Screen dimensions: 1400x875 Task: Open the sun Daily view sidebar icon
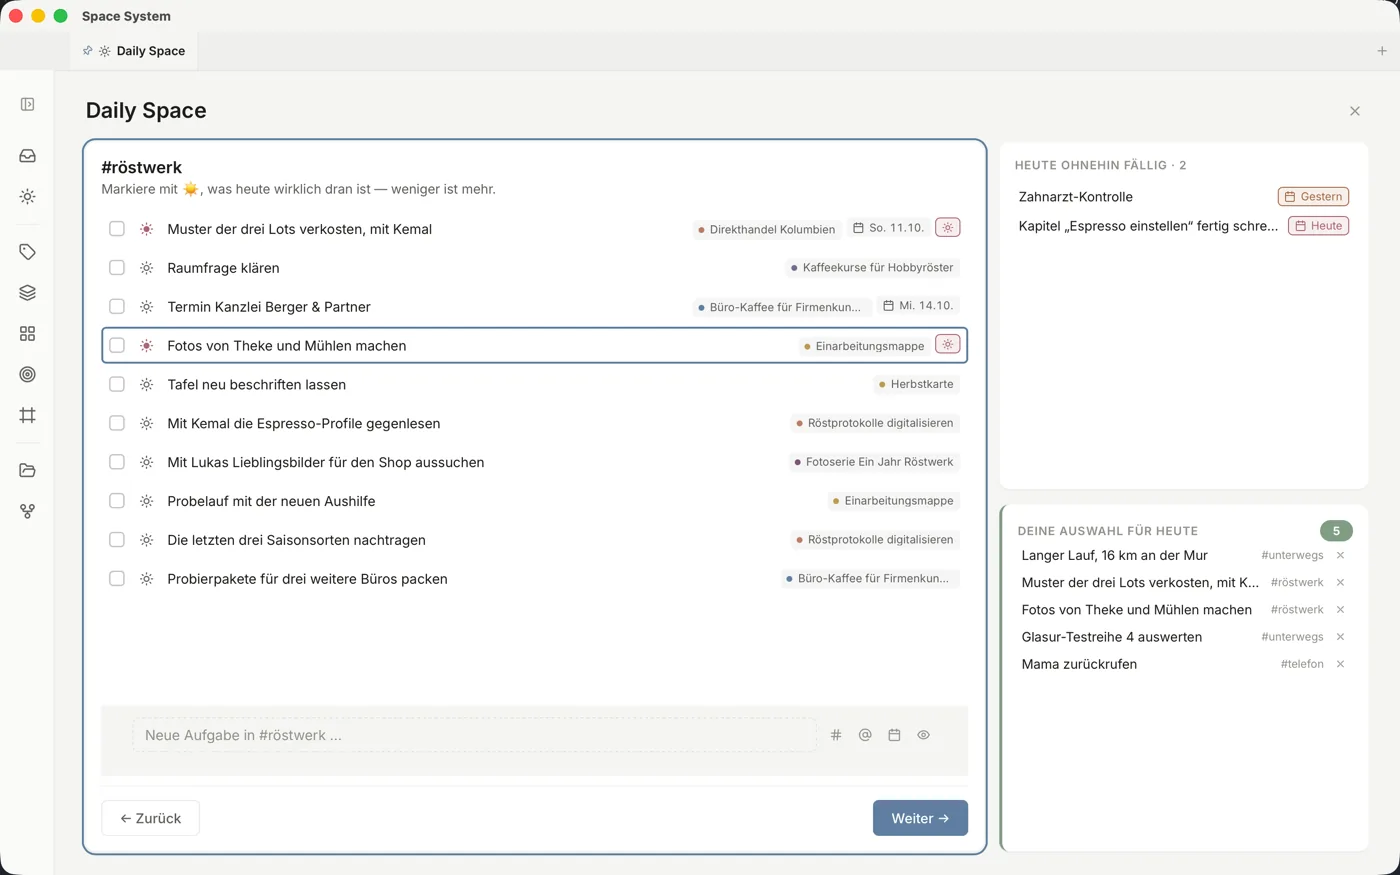[x=27, y=197]
